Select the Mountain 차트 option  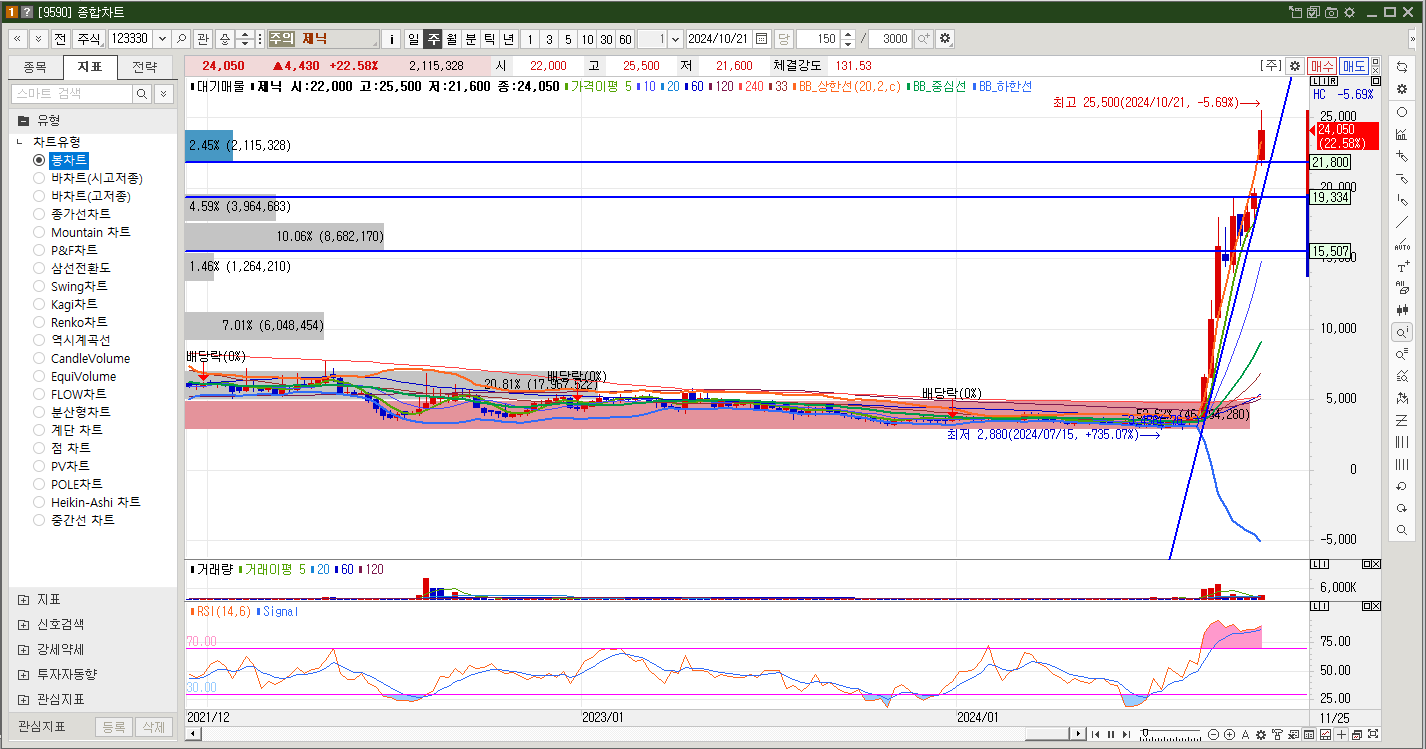pos(39,232)
